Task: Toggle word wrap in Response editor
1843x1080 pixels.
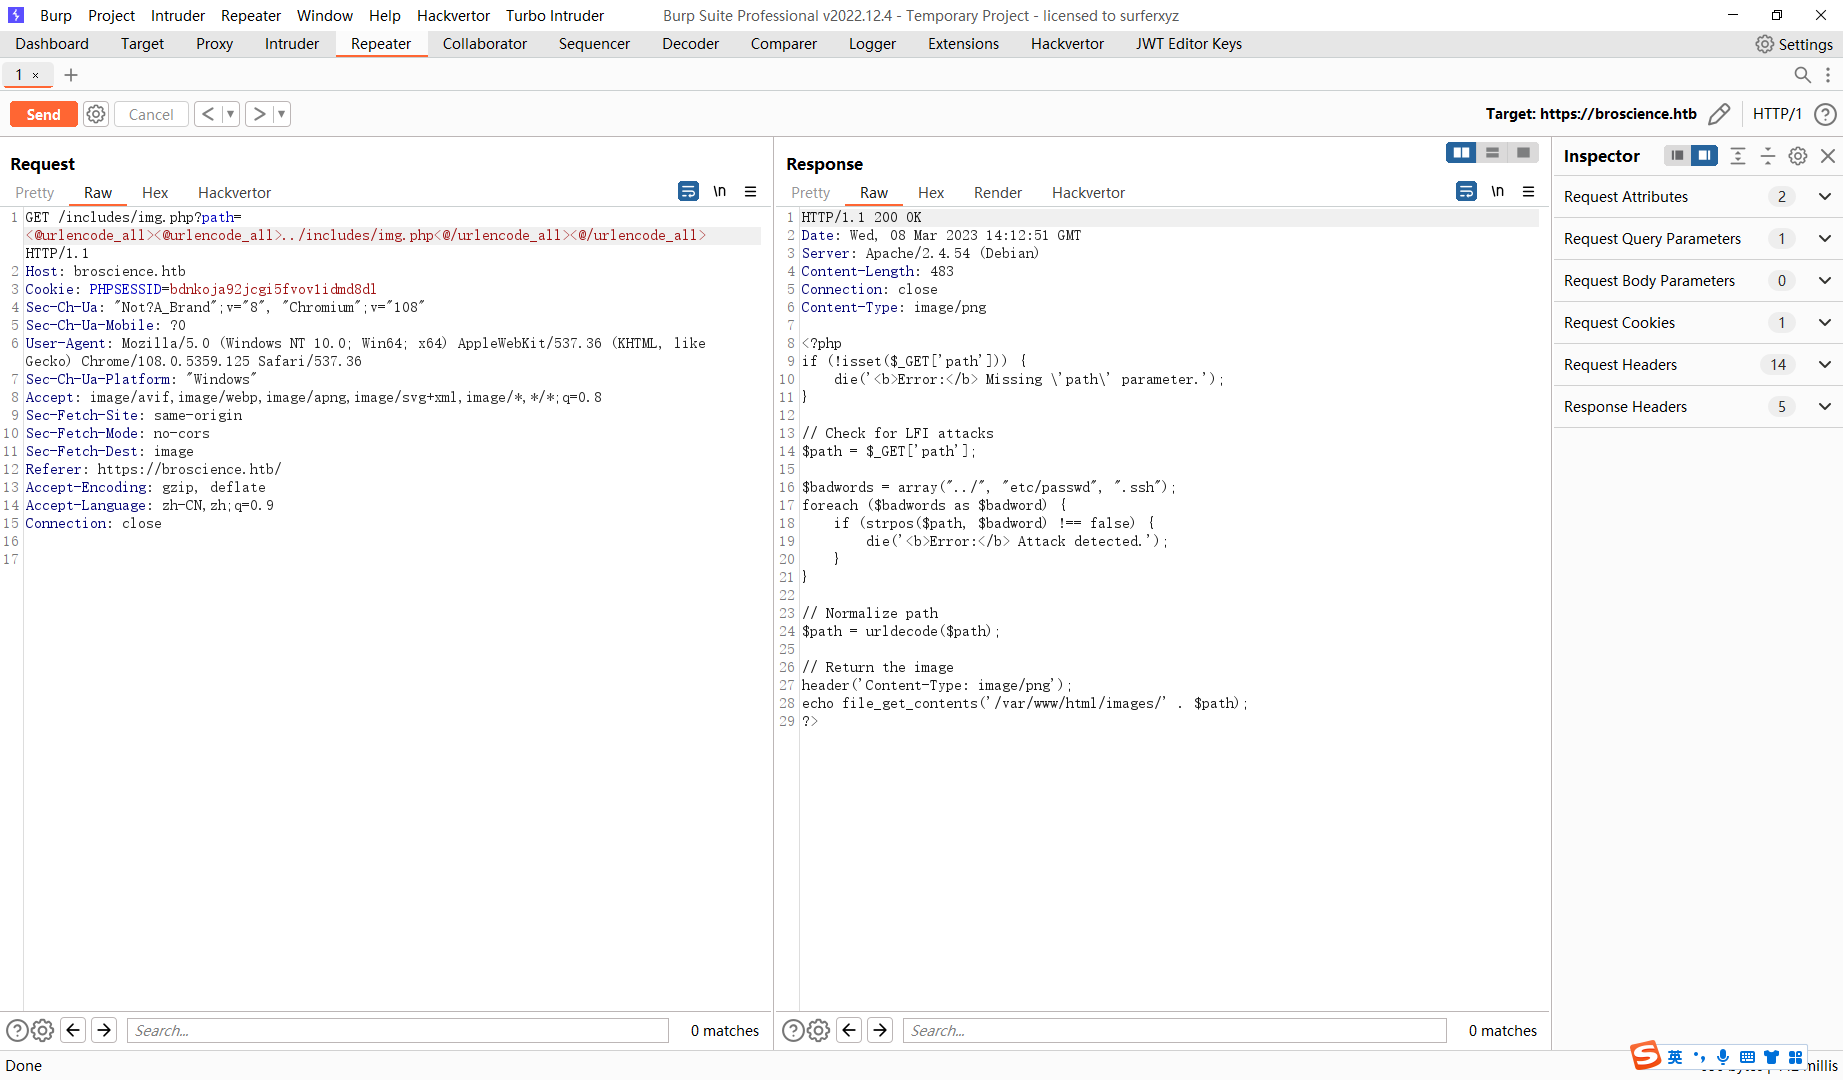Action: 1467,191
